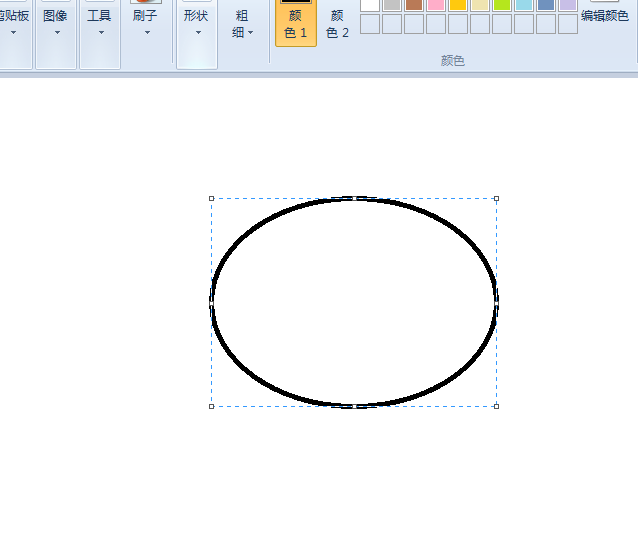Viewport: 638px width, 534px height.
Task: Click inside the selected ellipse shape
Action: [x=354, y=302]
